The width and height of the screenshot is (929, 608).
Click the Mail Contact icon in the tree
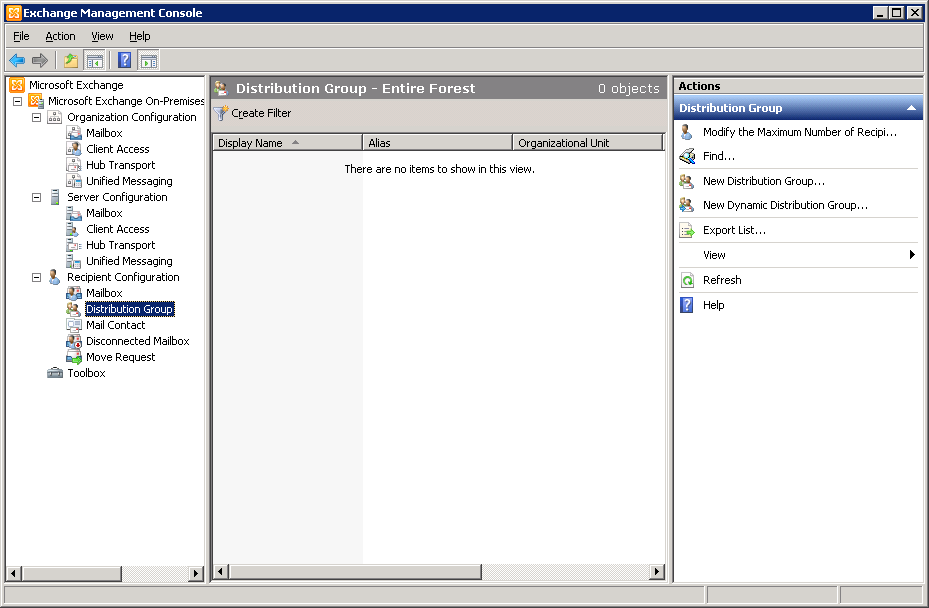pyautogui.click(x=73, y=325)
